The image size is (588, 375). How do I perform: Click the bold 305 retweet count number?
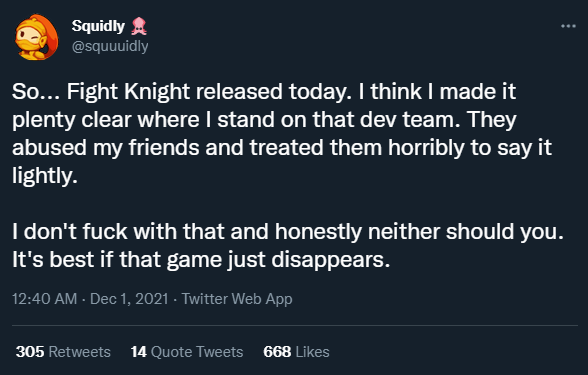(30, 352)
